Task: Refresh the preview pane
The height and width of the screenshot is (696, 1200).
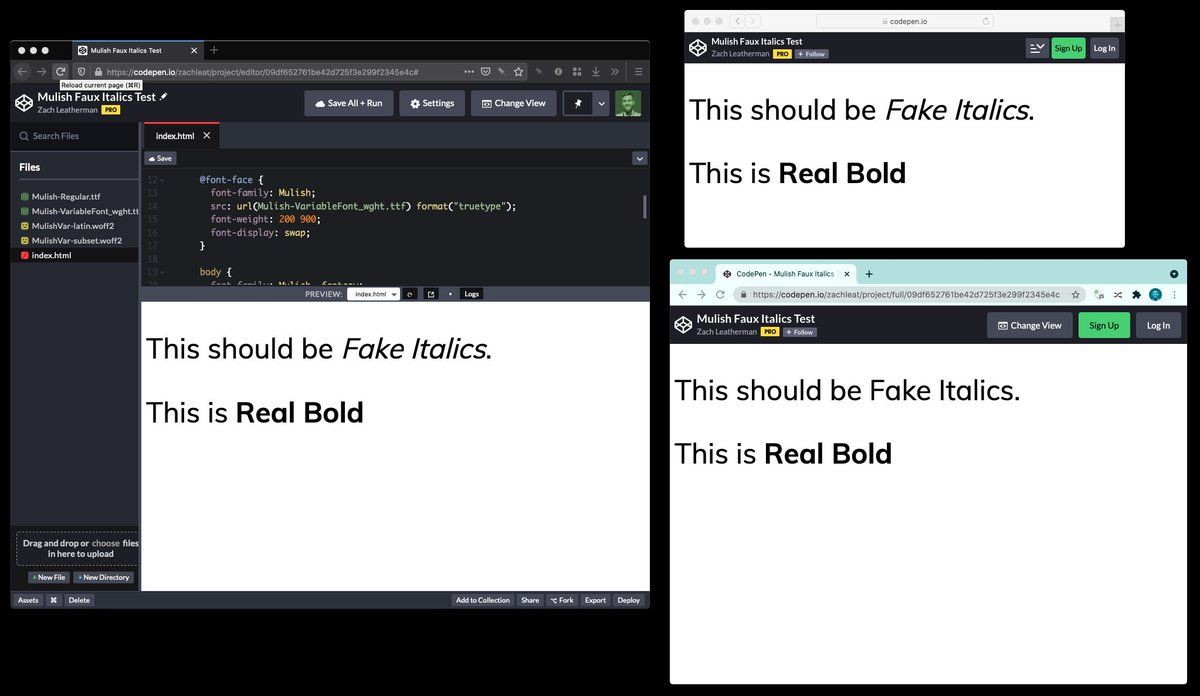Action: tap(410, 294)
